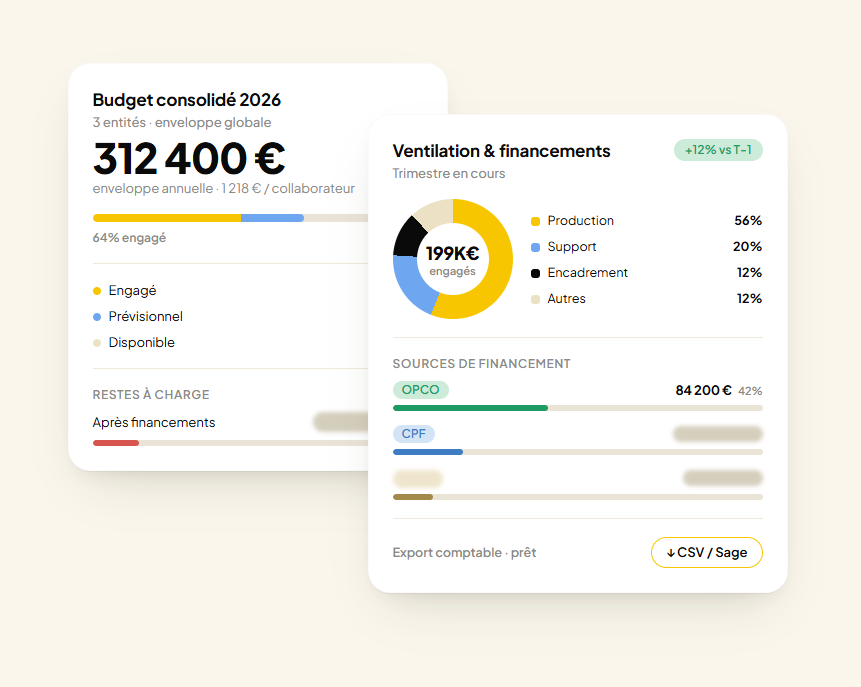Click the Ventilation & financements title
The height and width of the screenshot is (687, 861).
(501, 151)
